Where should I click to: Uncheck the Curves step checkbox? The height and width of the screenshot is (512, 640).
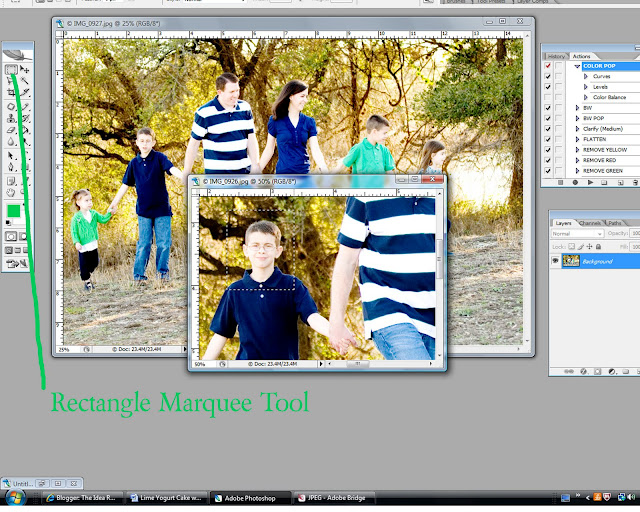(x=548, y=76)
